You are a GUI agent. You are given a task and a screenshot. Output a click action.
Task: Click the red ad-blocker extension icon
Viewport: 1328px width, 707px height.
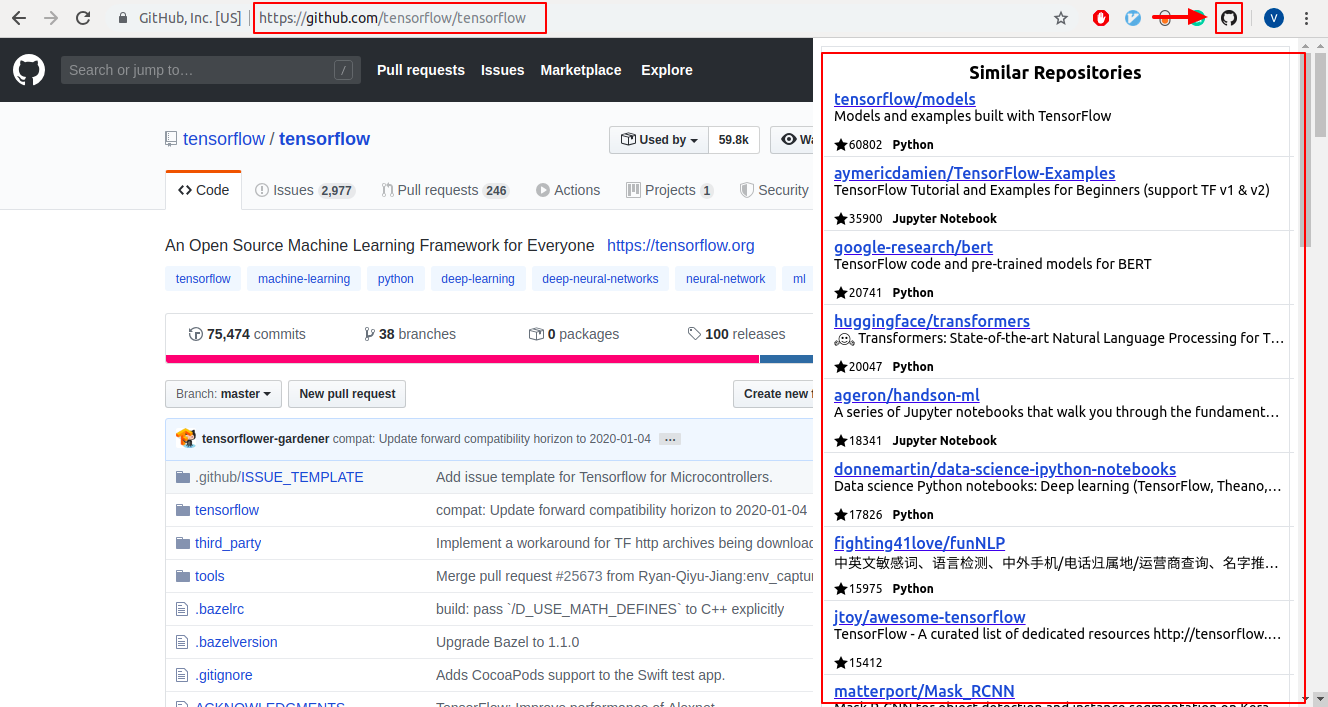(1100, 17)
